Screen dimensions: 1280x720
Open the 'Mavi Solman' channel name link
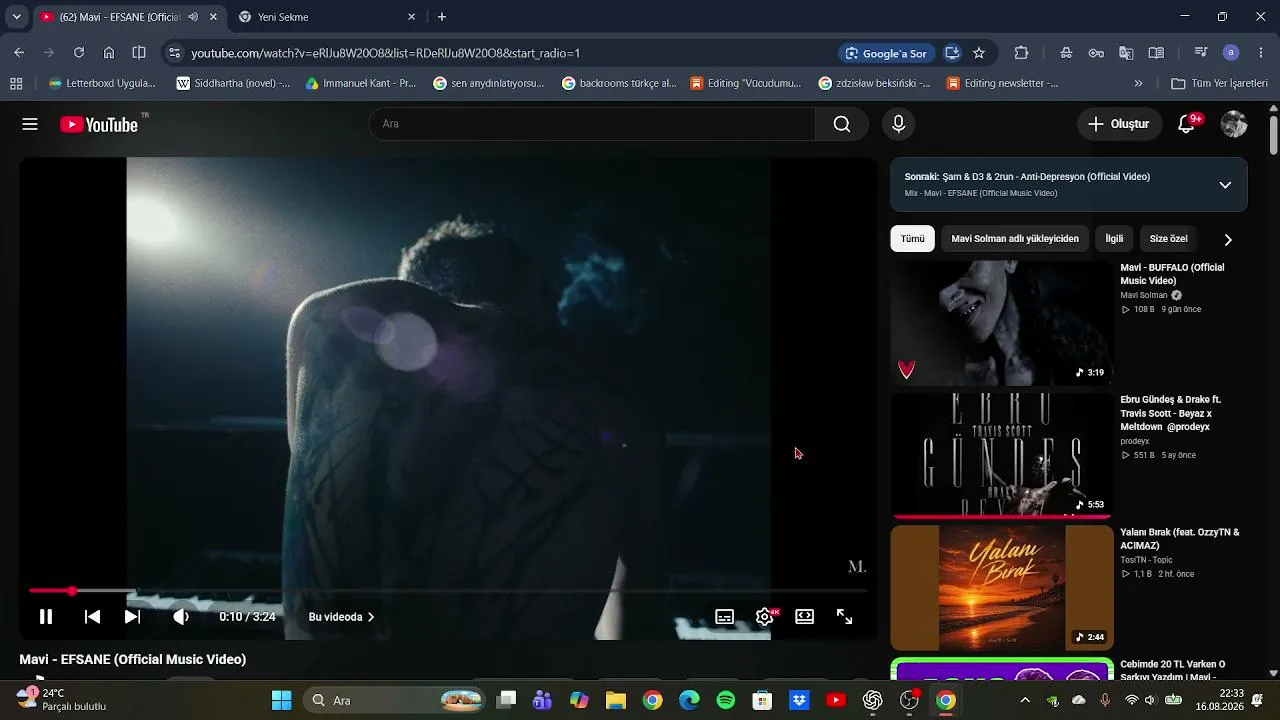pyautogui.click(x=1144, y=296)
